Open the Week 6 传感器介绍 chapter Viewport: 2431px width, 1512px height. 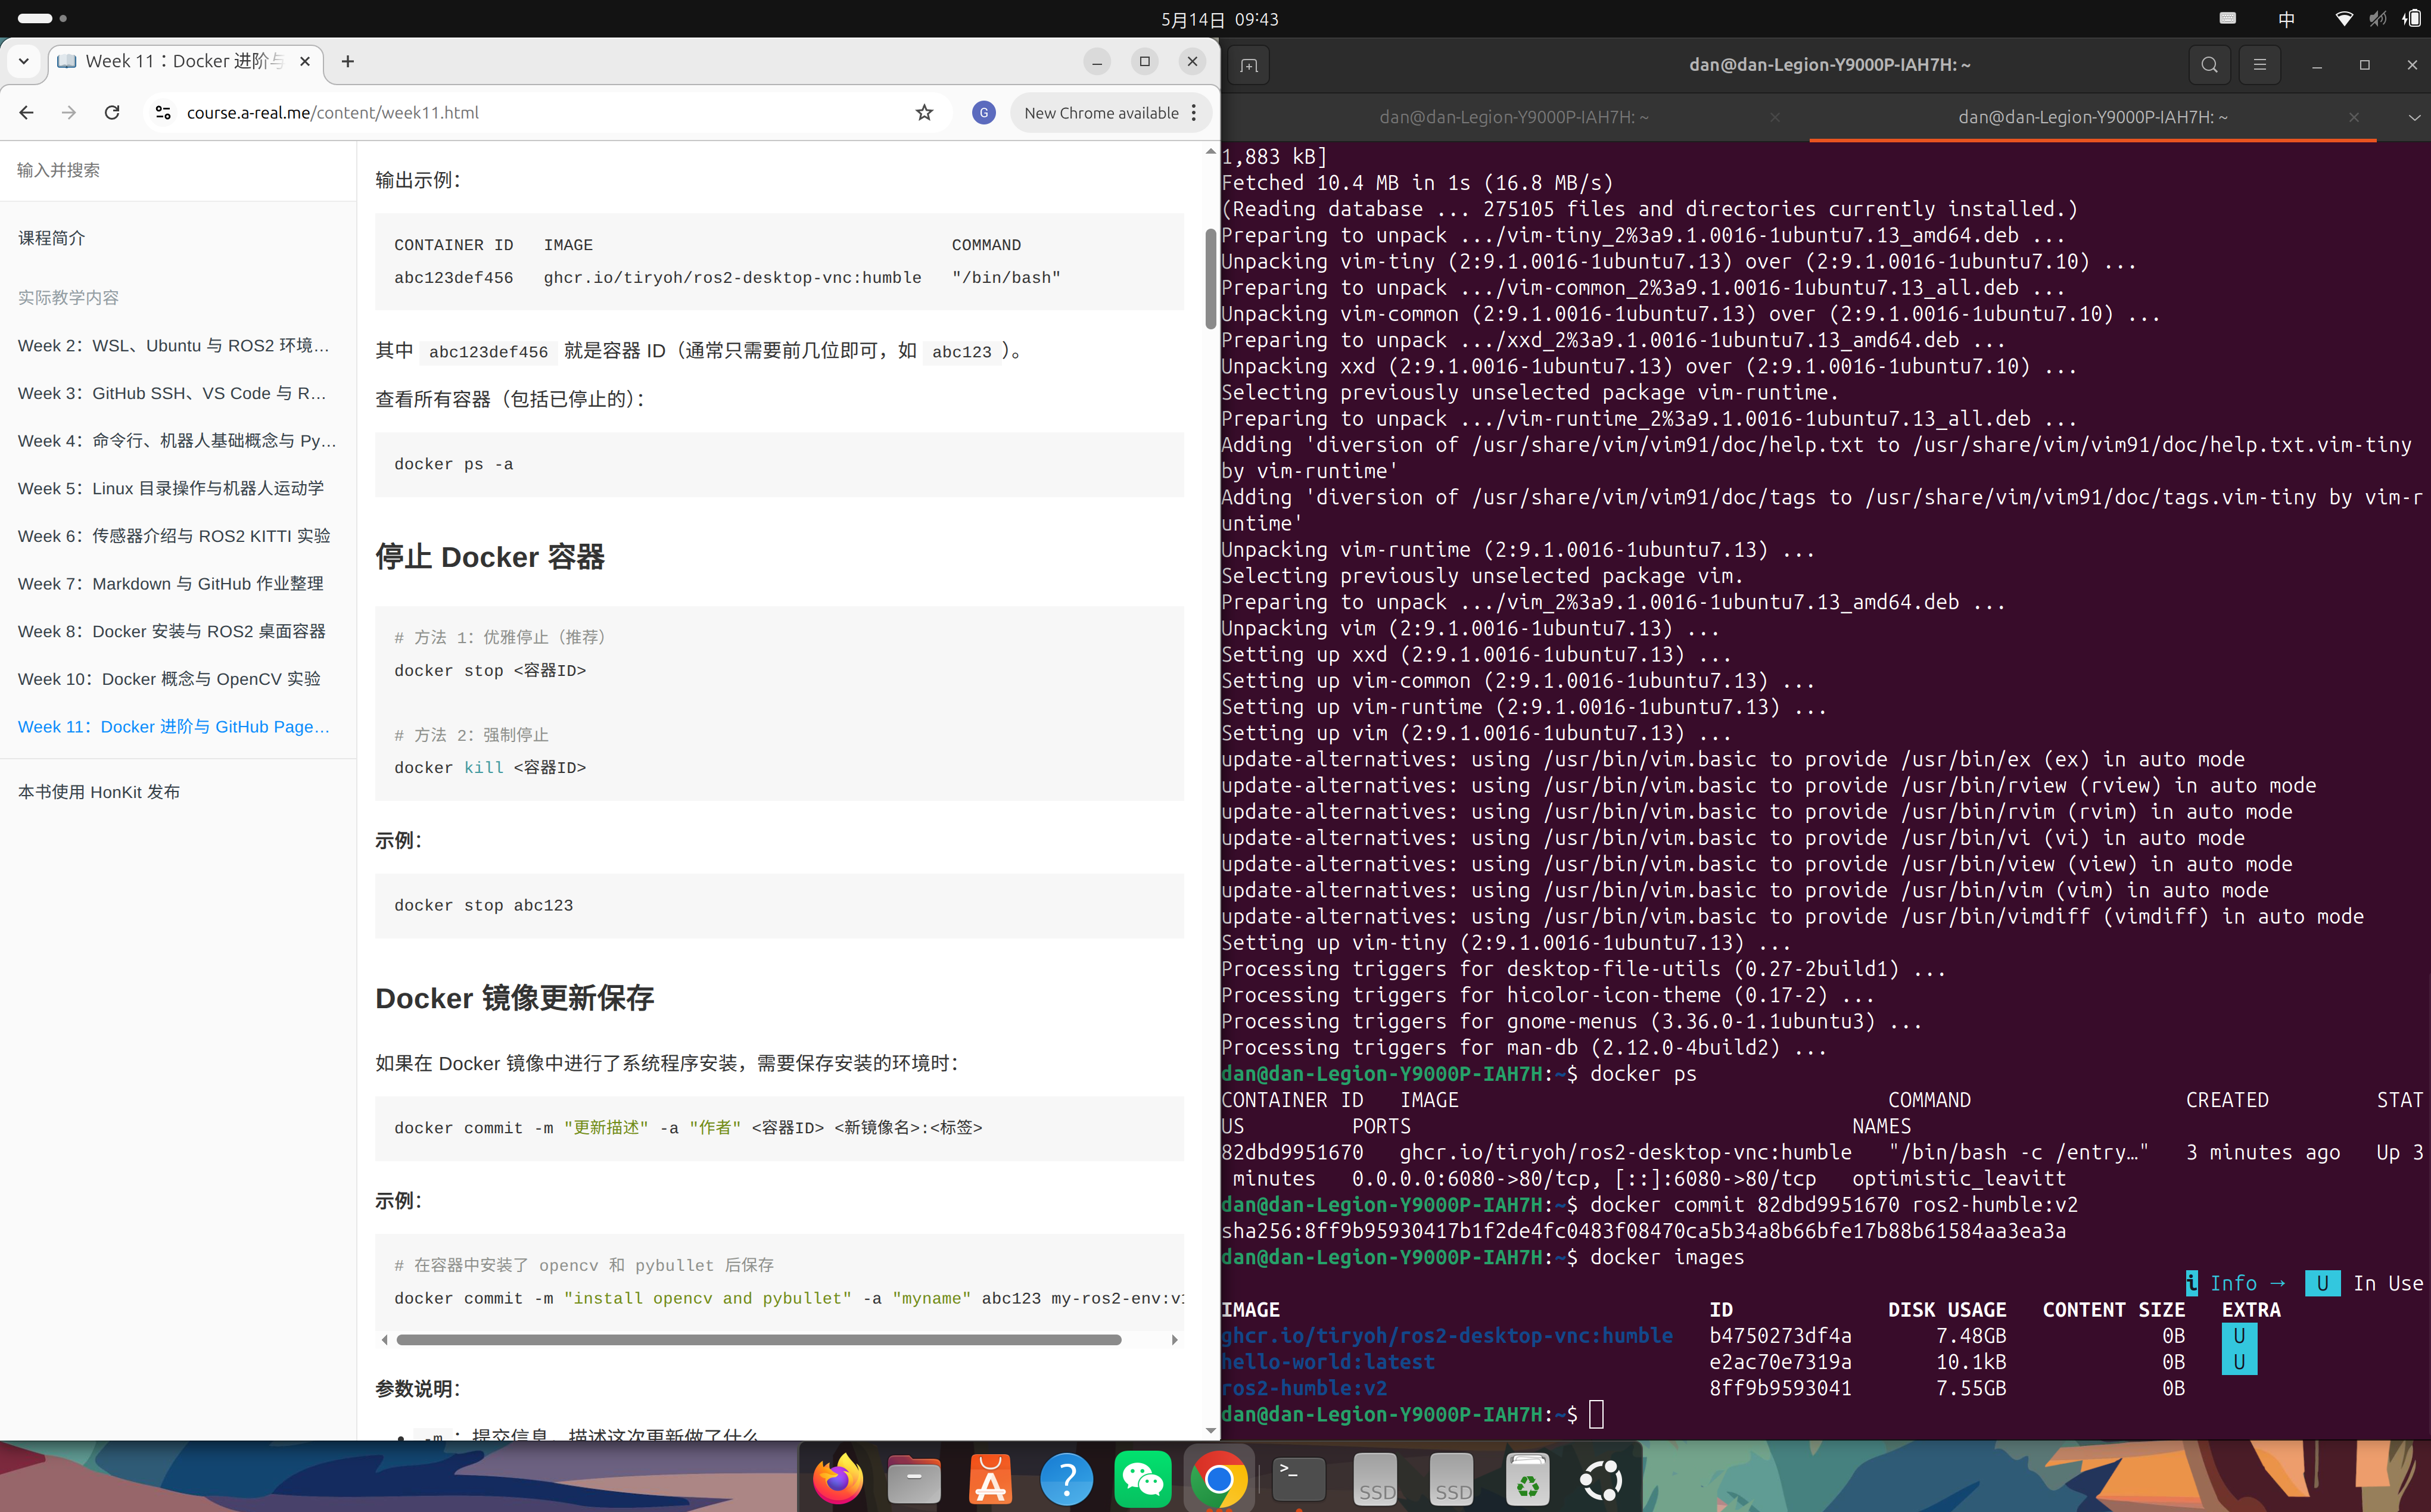[174, 536]
